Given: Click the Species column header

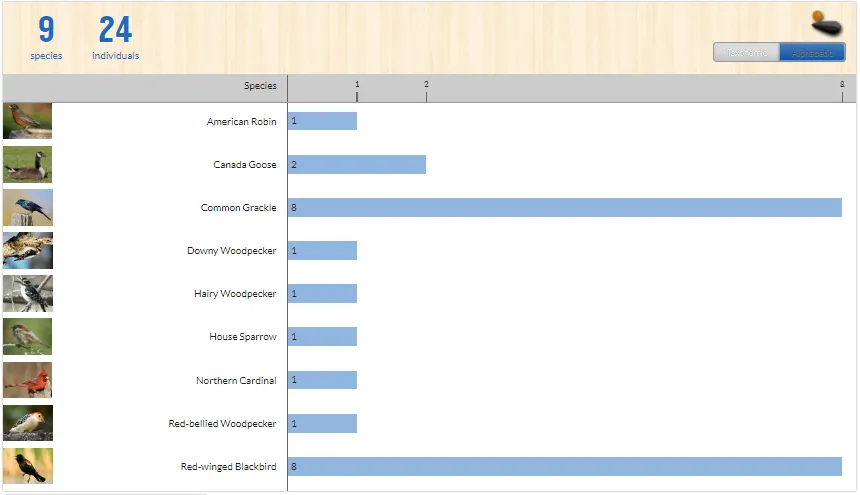Looking at the screenshot, I should (260, 86).
